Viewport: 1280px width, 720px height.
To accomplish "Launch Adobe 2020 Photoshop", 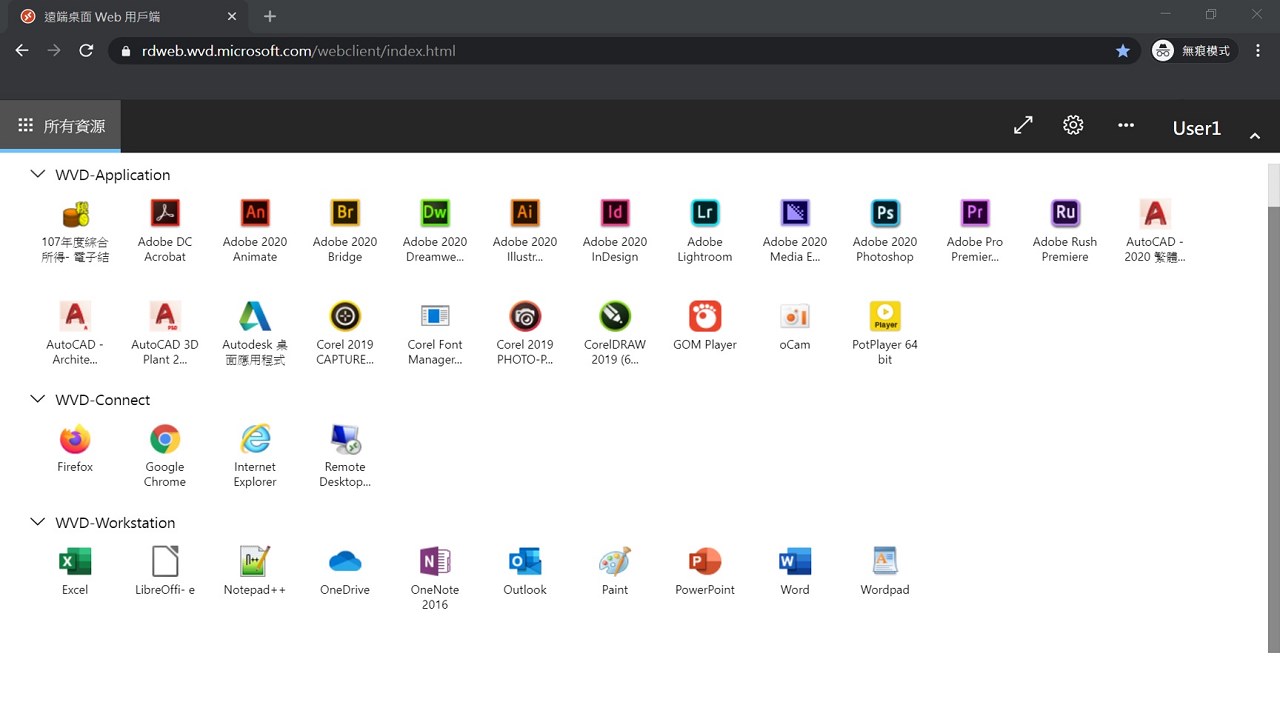I will [885, 230].
